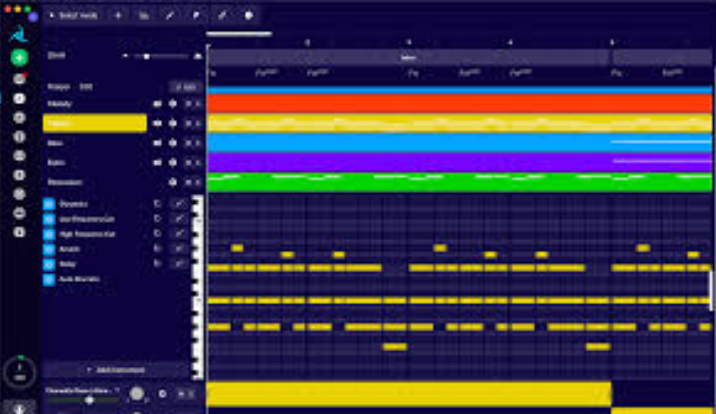716x414 pixels.
Task: Click the section block above chord labels
Action: (x=409, y=58)
